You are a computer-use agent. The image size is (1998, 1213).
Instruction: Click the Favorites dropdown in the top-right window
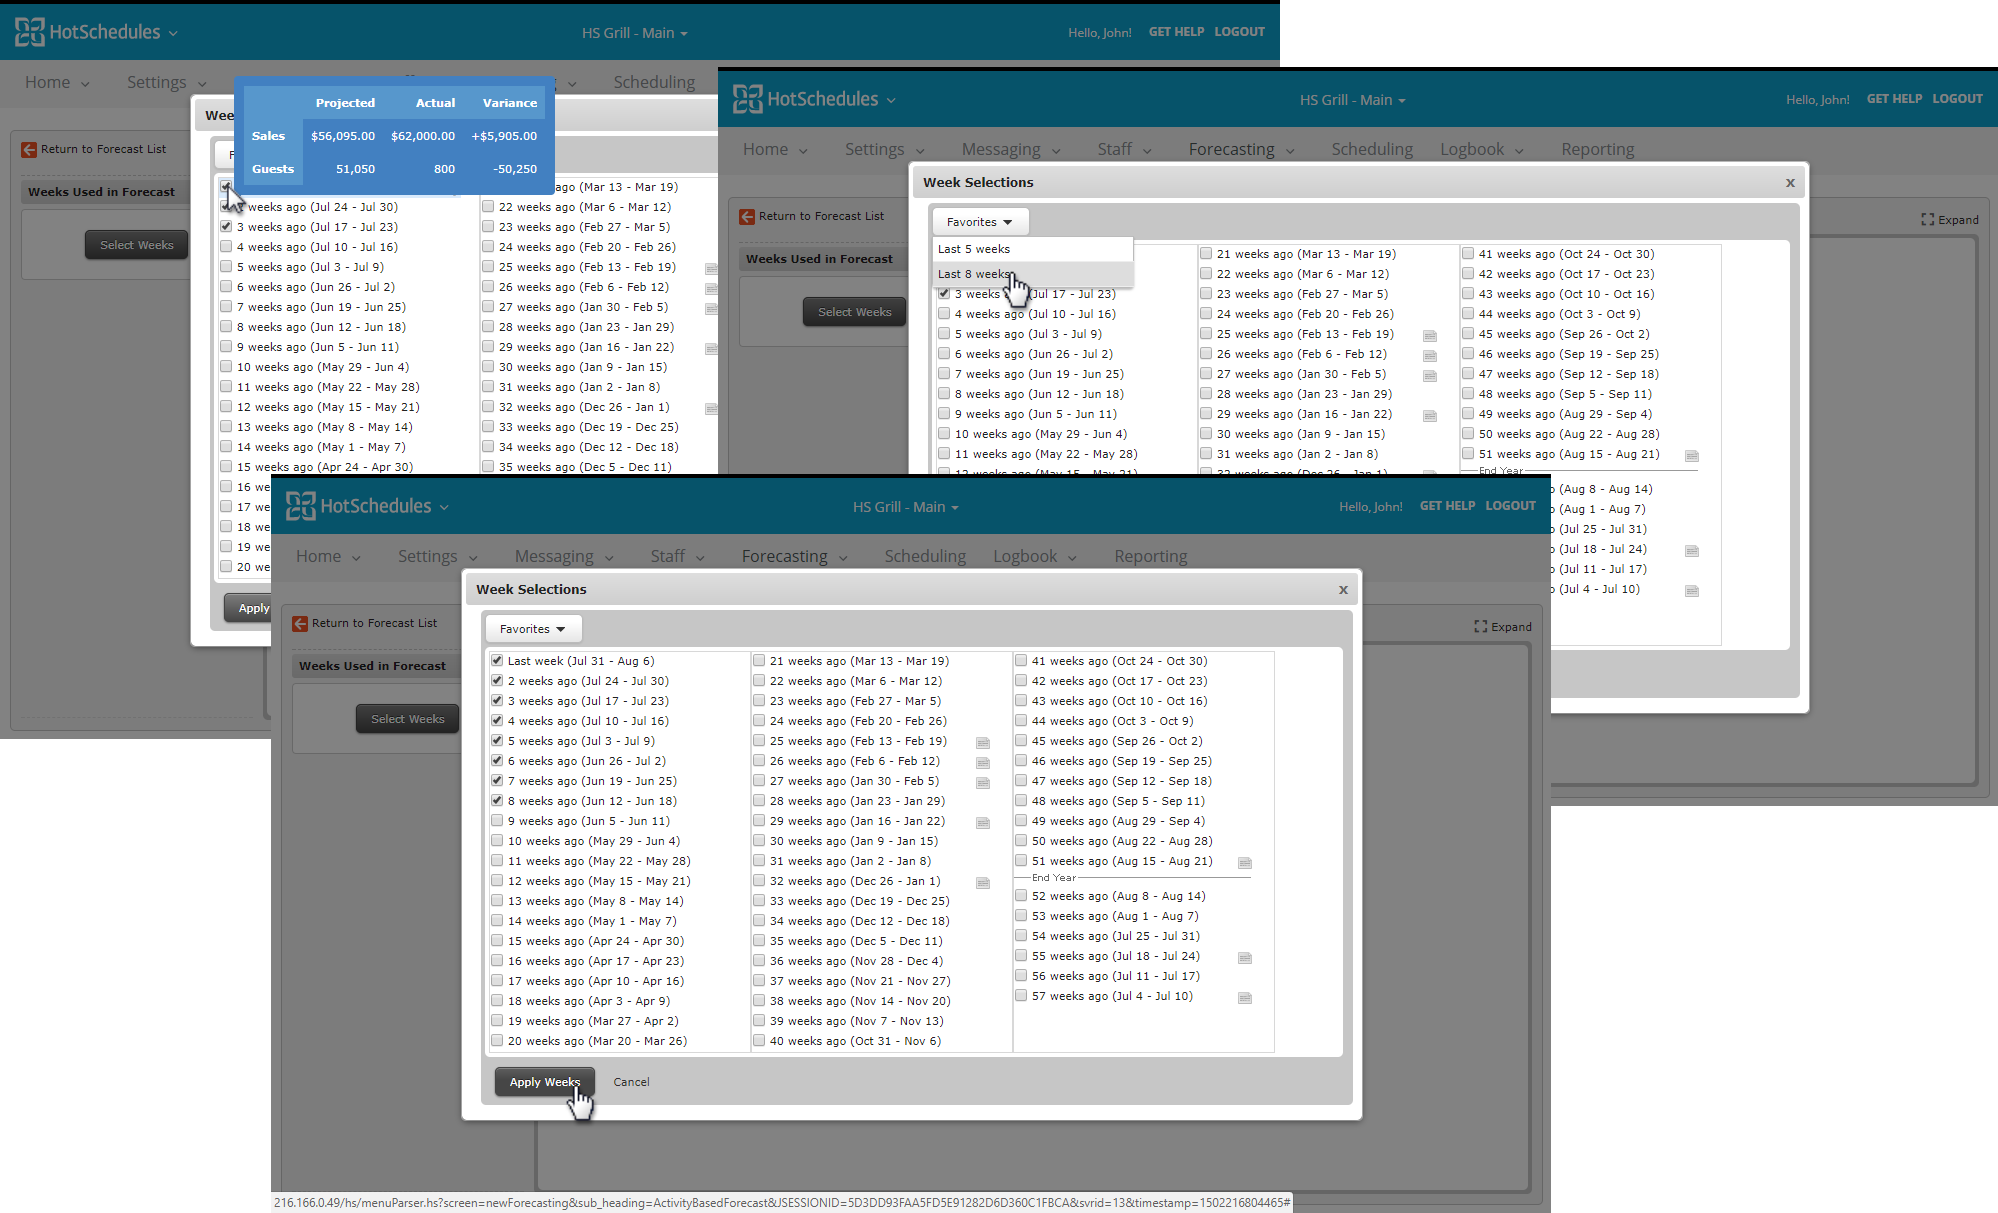point(980,222)
